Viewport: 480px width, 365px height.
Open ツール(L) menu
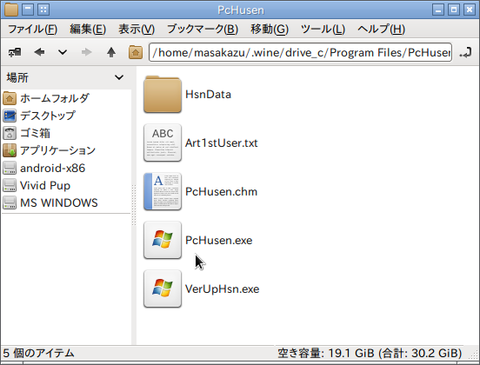click(x=323, y=29)
